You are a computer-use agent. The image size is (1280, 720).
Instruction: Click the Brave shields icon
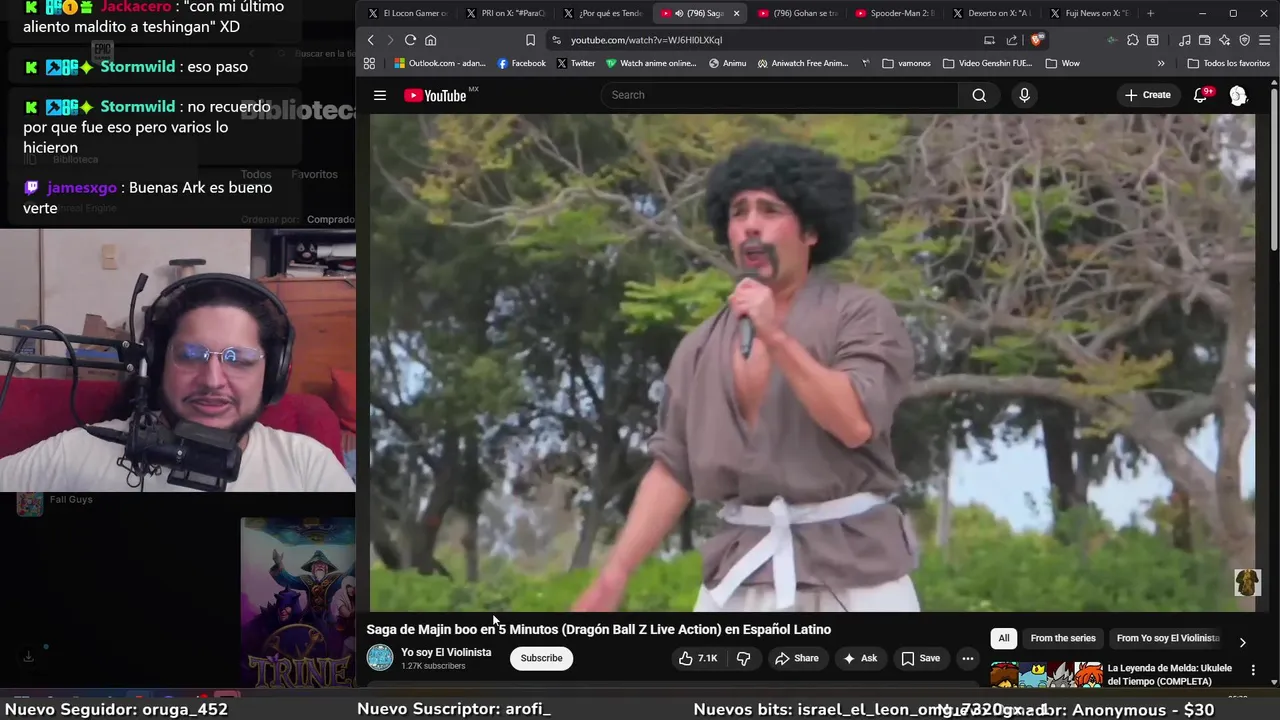click(1037, 40)
